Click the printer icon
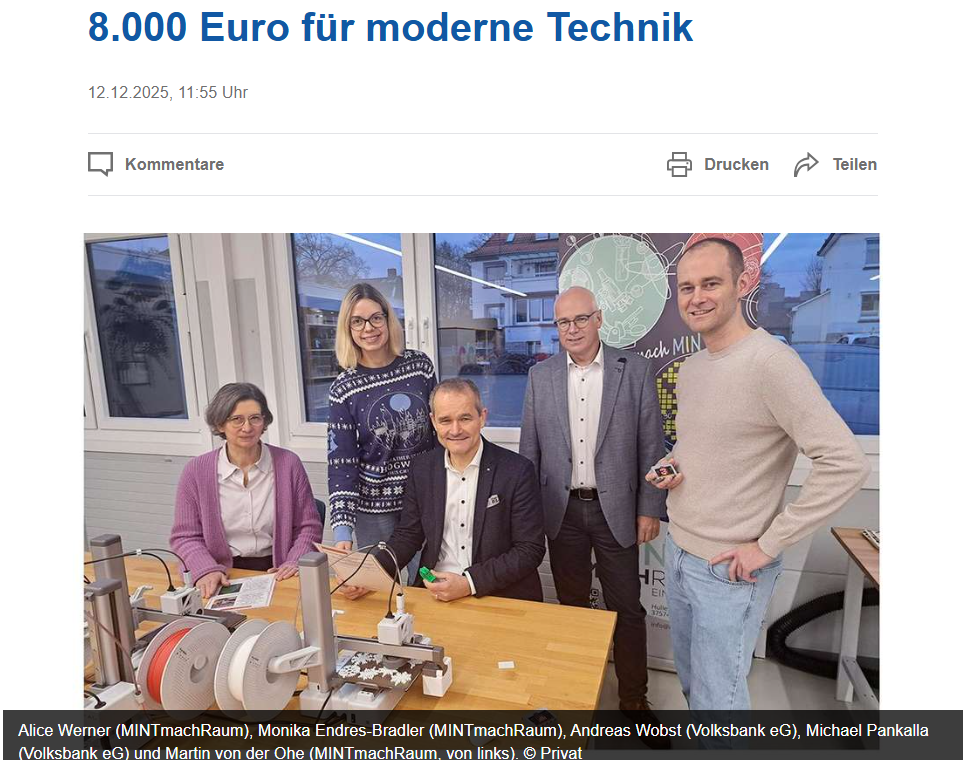964x760 pixels. (679, 164)
